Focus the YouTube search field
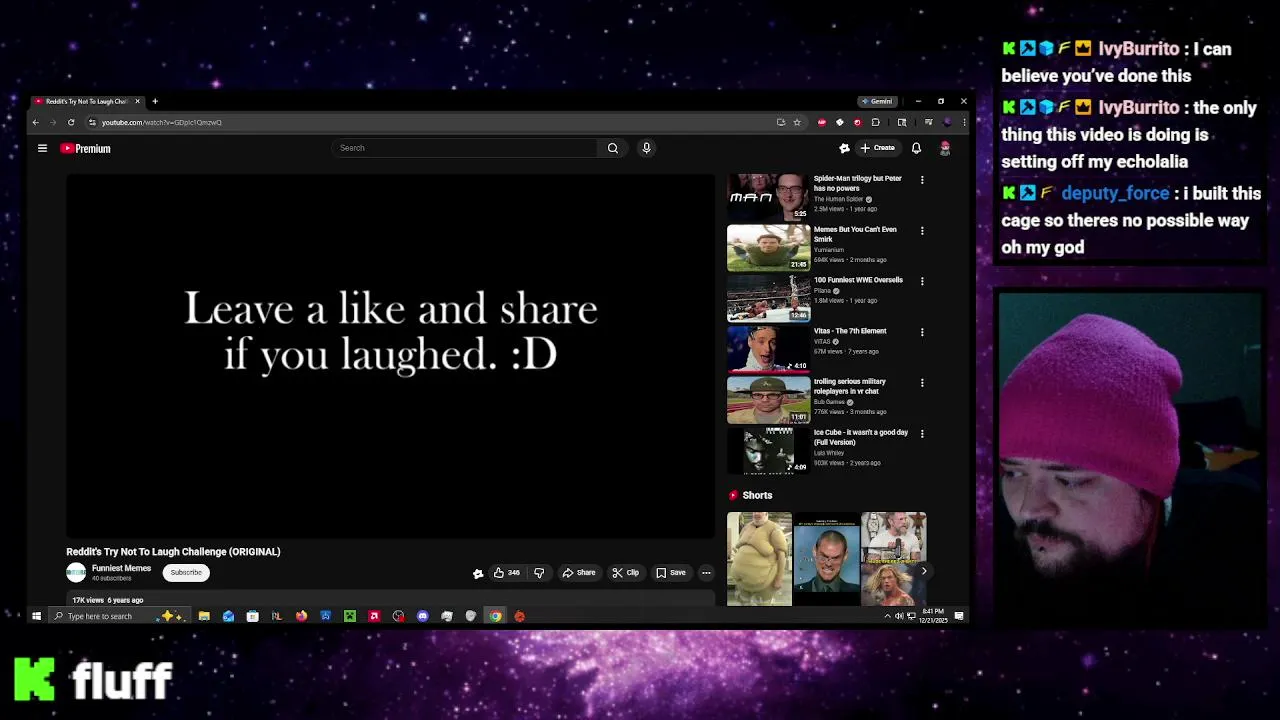The height and width of the screenshot is (720, 1280). [x=465, y=148]
